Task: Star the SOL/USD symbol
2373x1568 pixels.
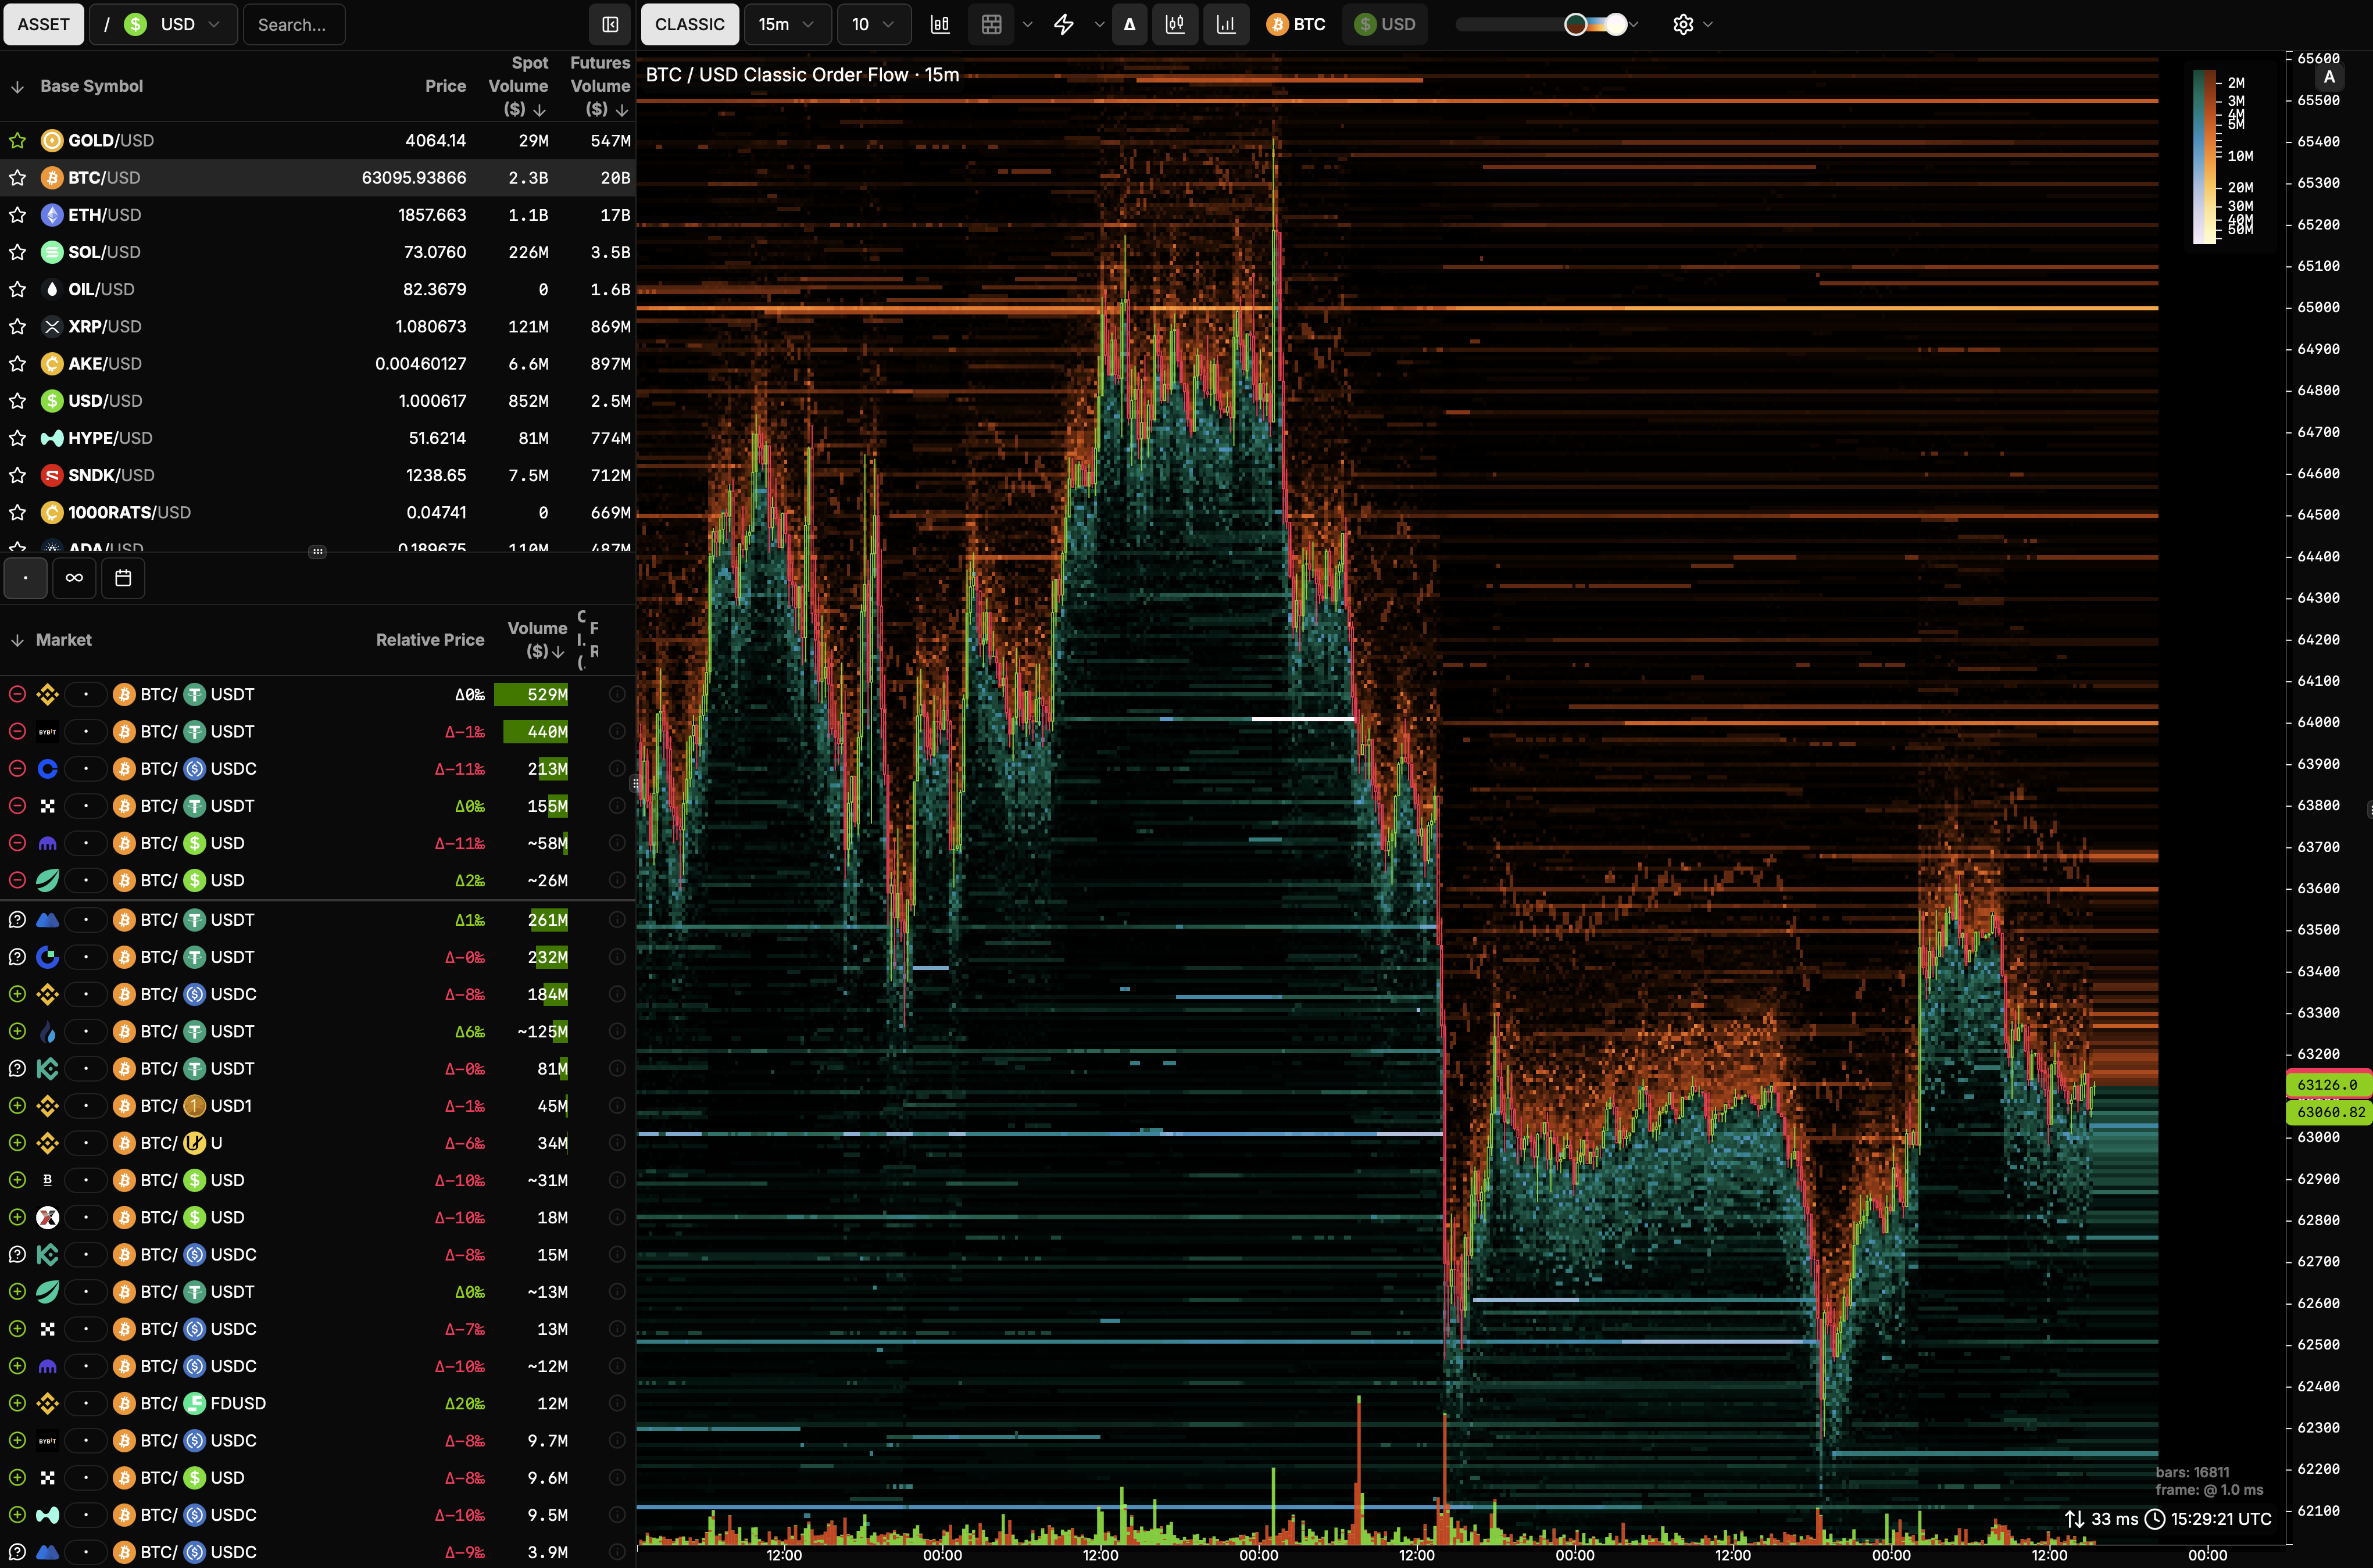Action: coord(17,252)
